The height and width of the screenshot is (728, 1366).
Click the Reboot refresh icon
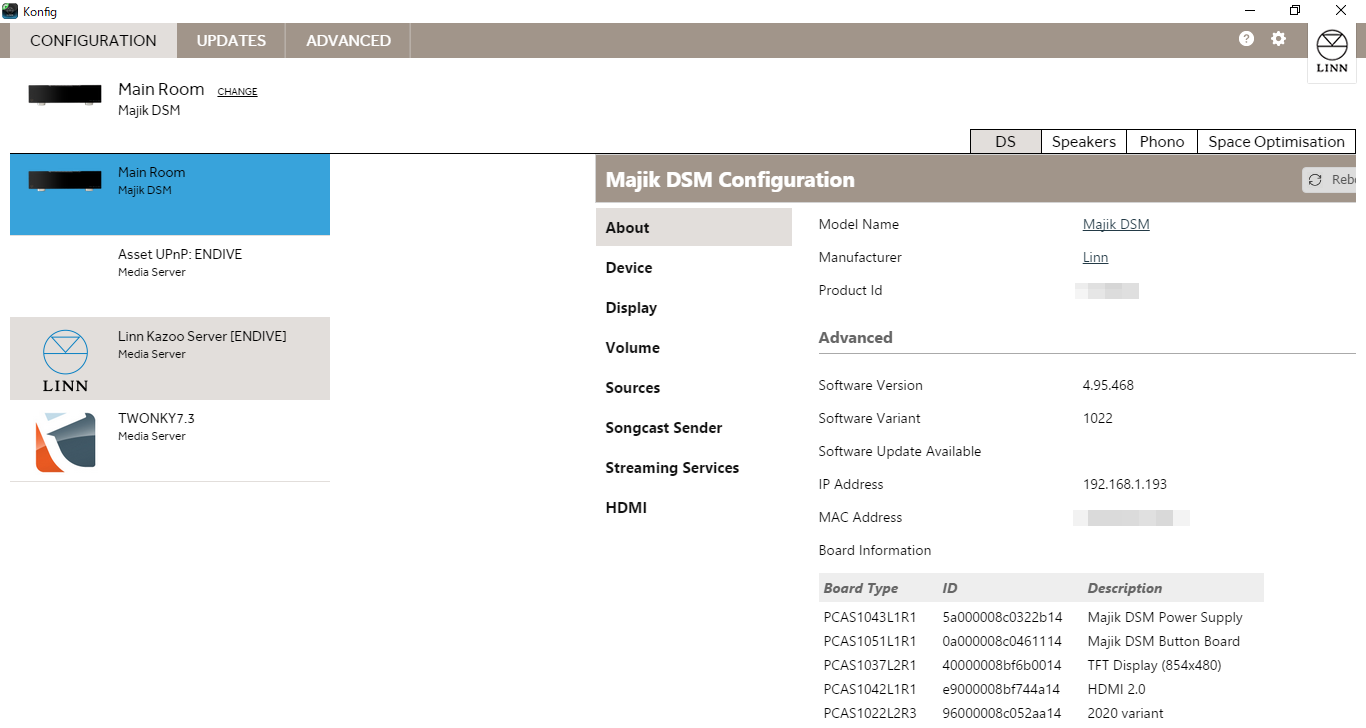pos(1314,180)
